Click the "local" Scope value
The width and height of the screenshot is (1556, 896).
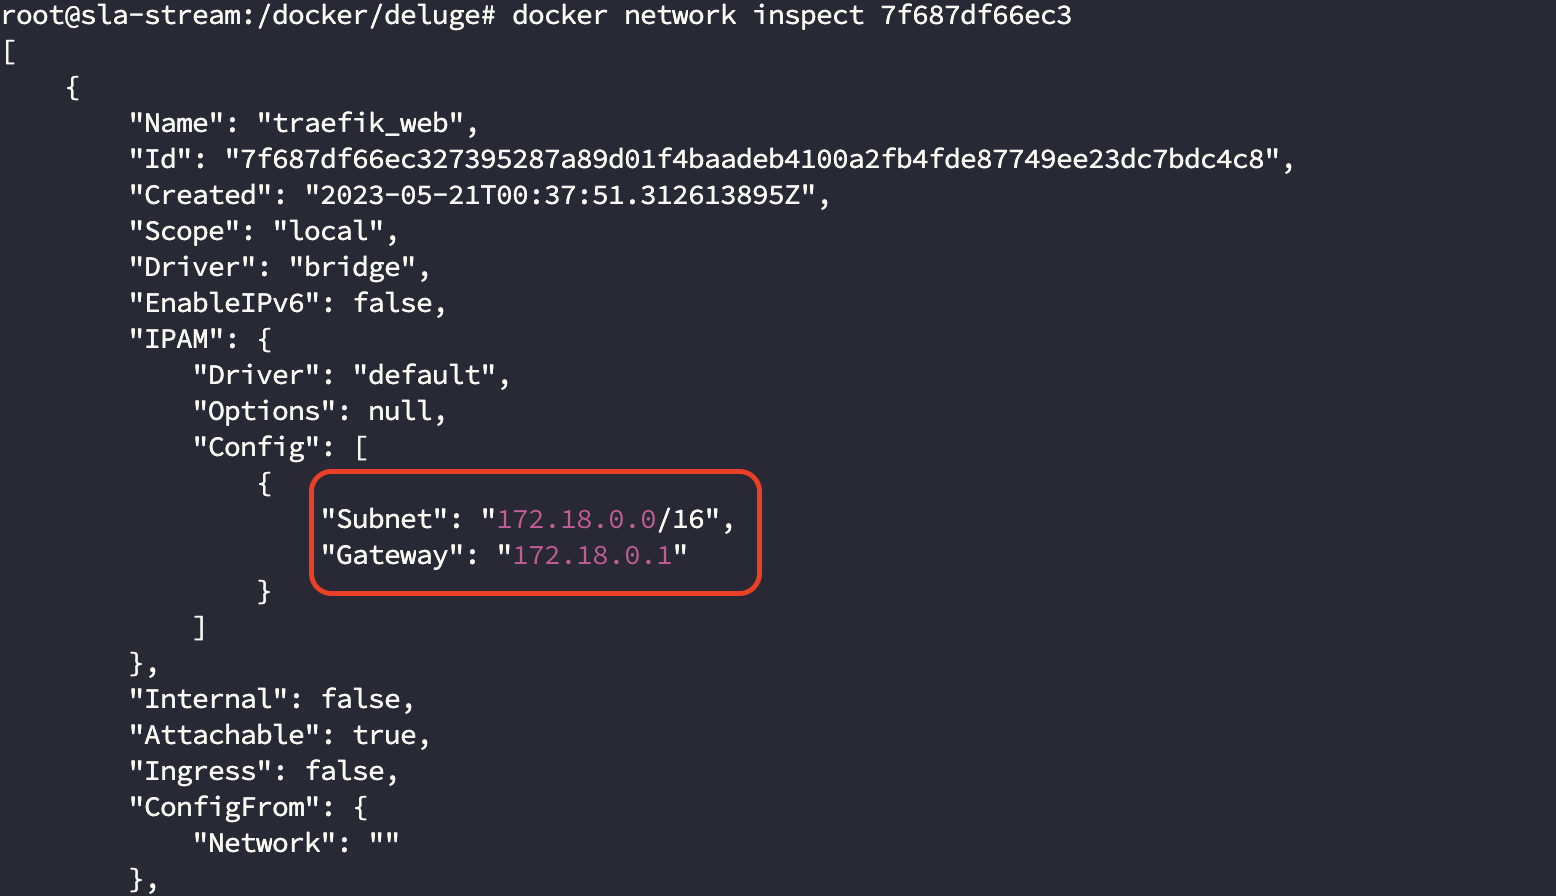coord(328,231)
